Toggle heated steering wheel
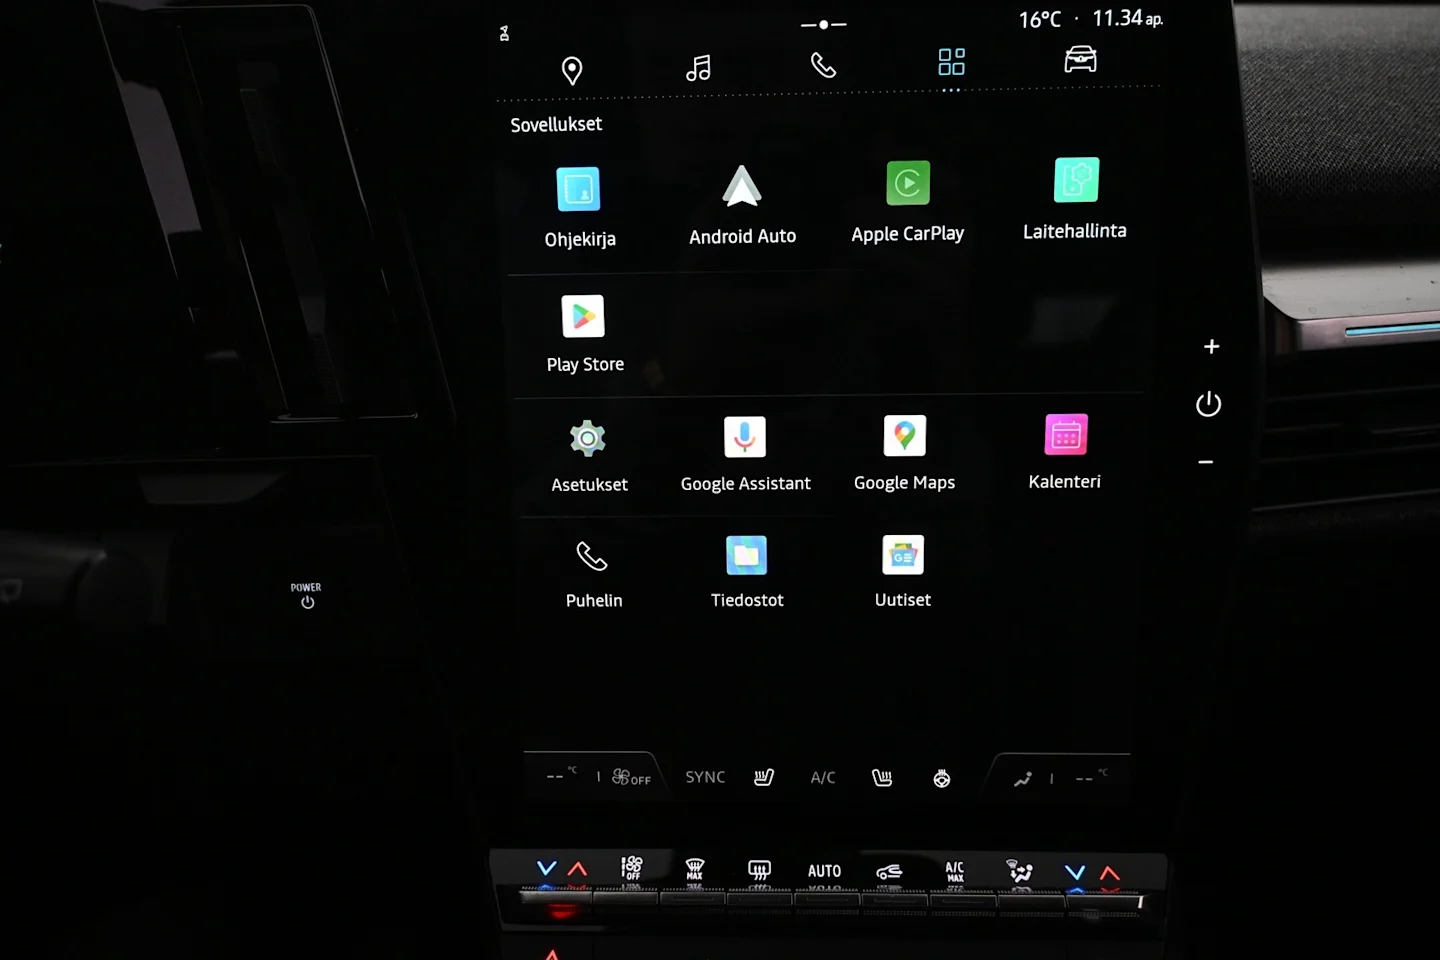 point(942,779)
